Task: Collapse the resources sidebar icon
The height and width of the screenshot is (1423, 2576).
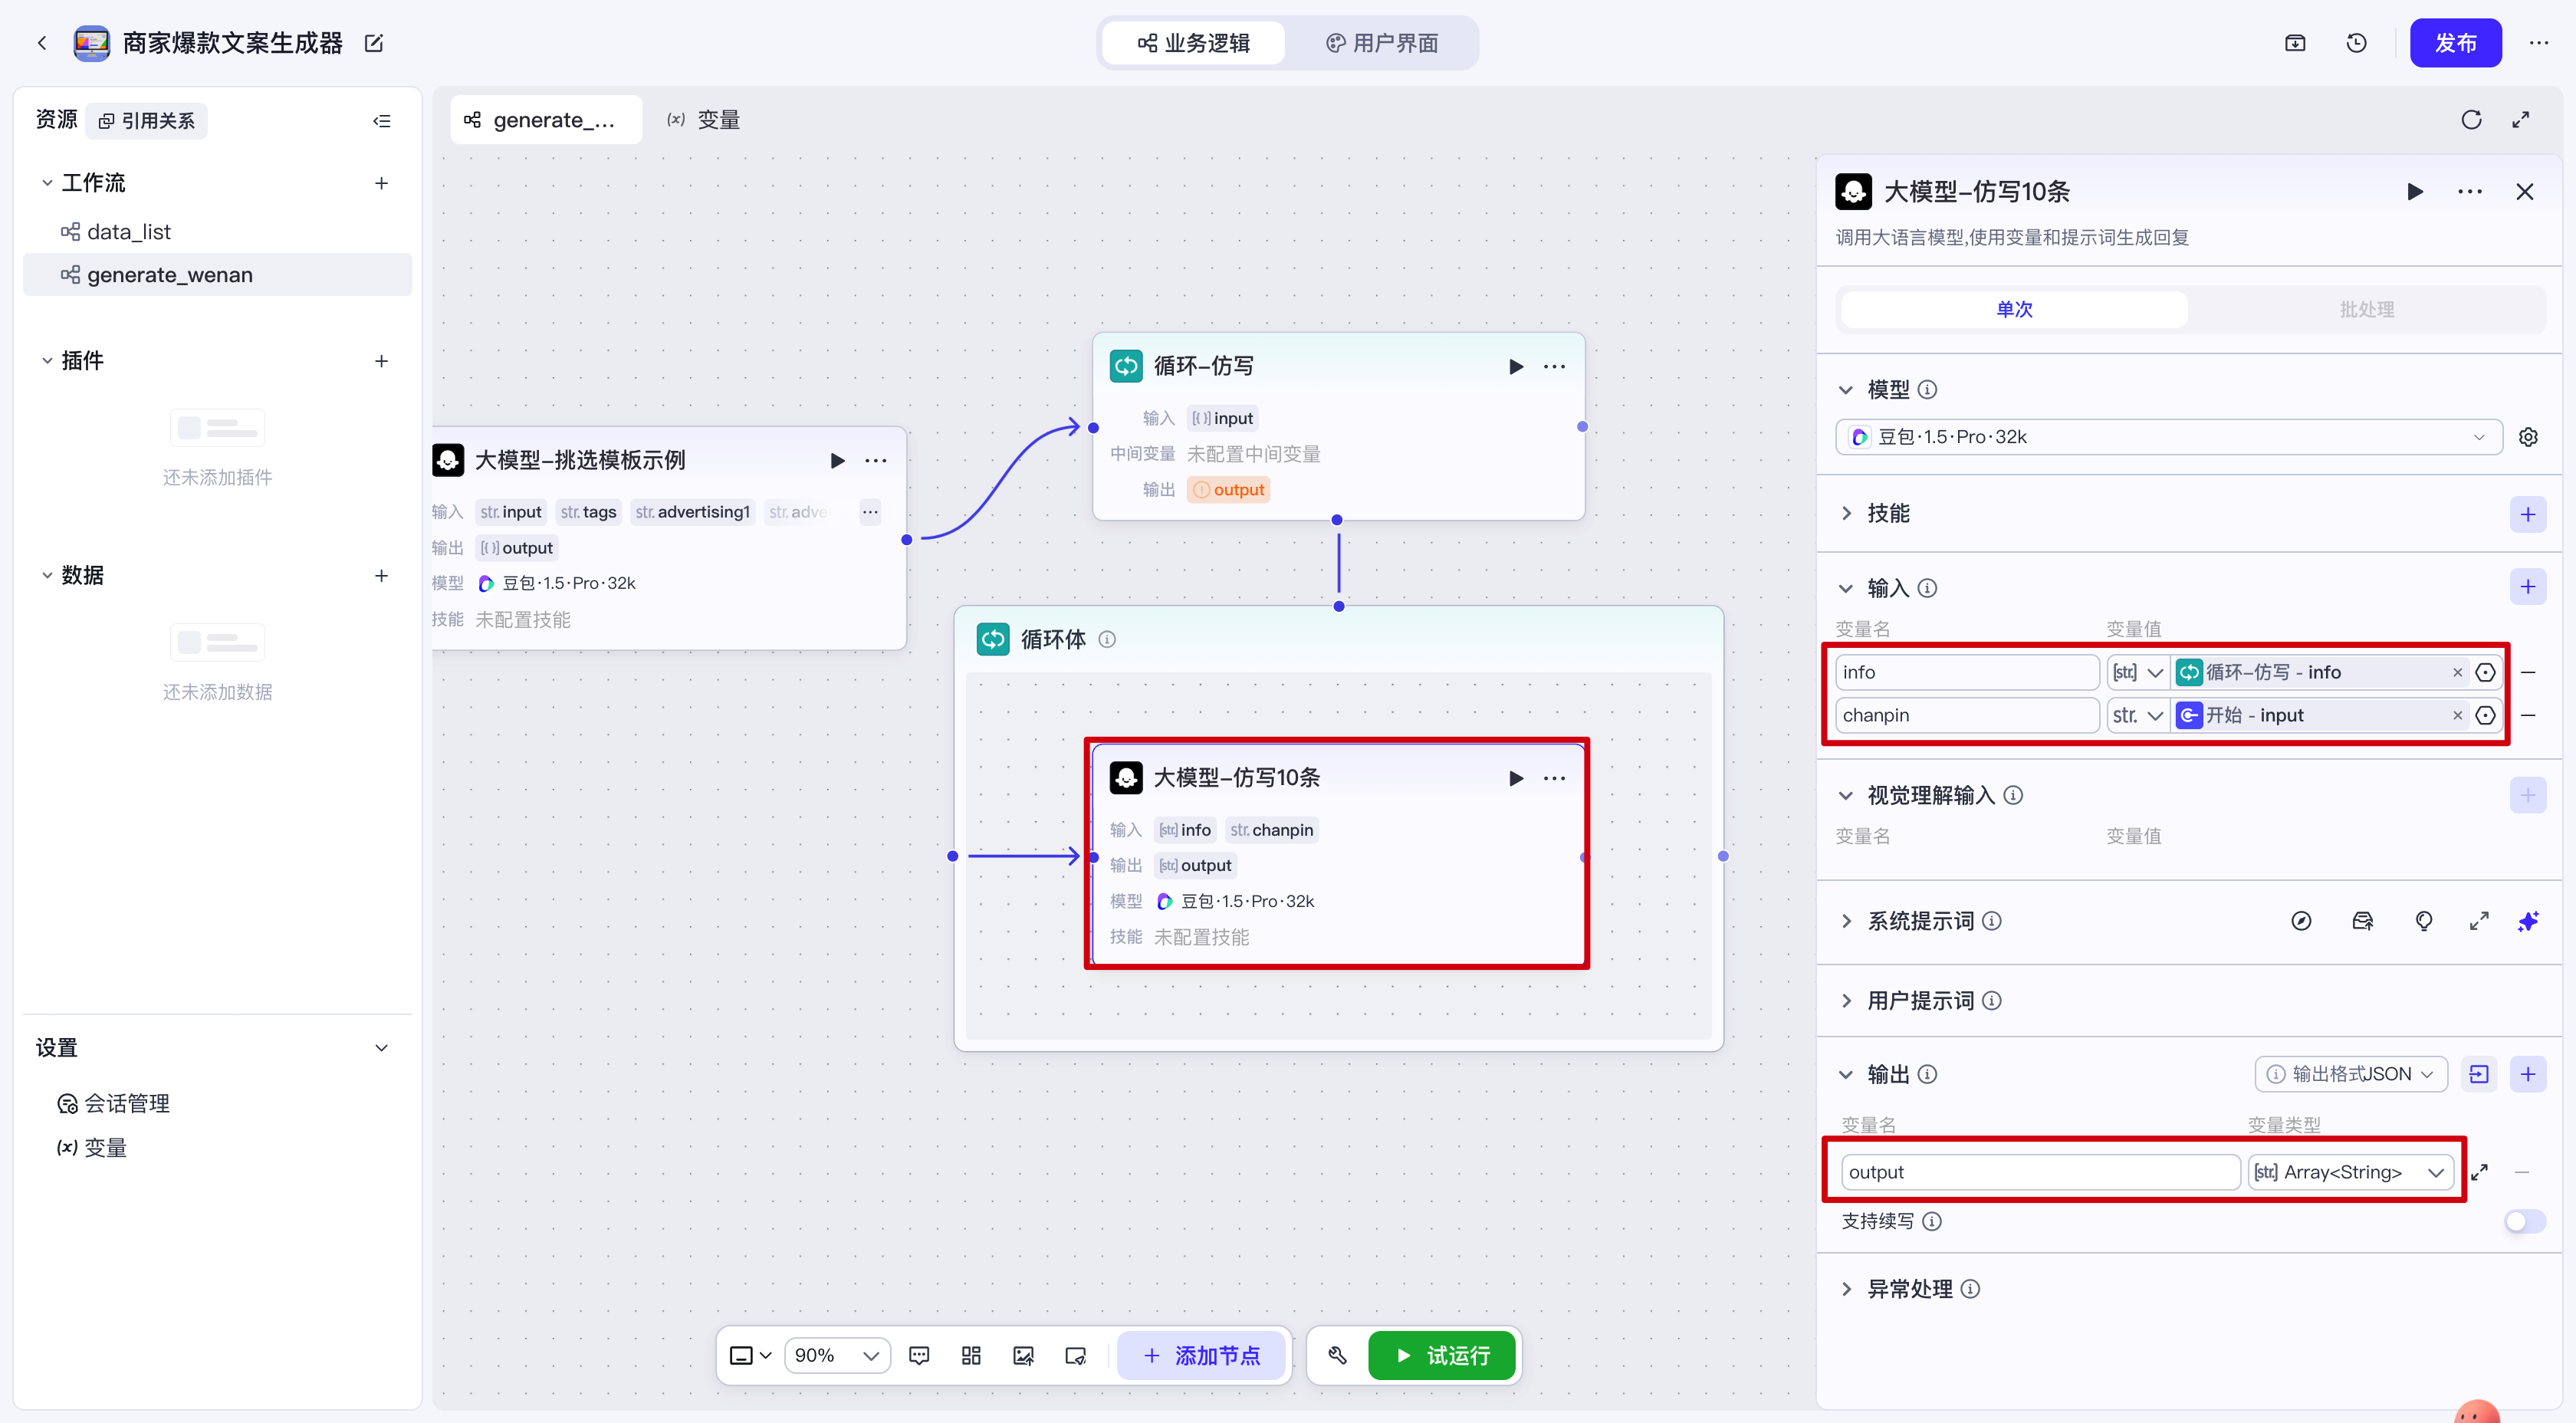Action: (381, 121)
